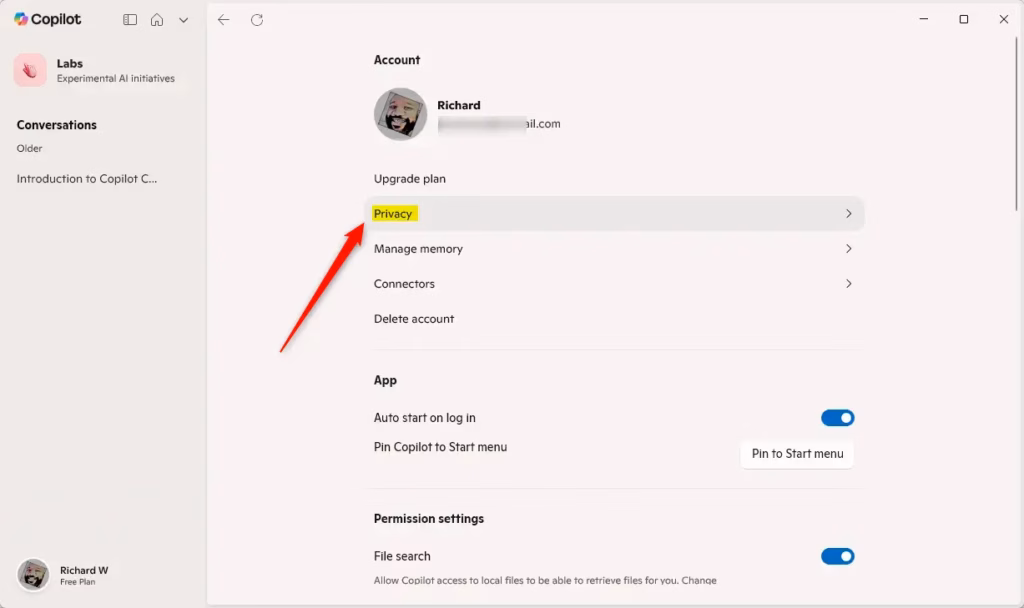Click Richard's account profile picture
The height and width of the screenshot is (608, 1024).
(x=400, y=114)
